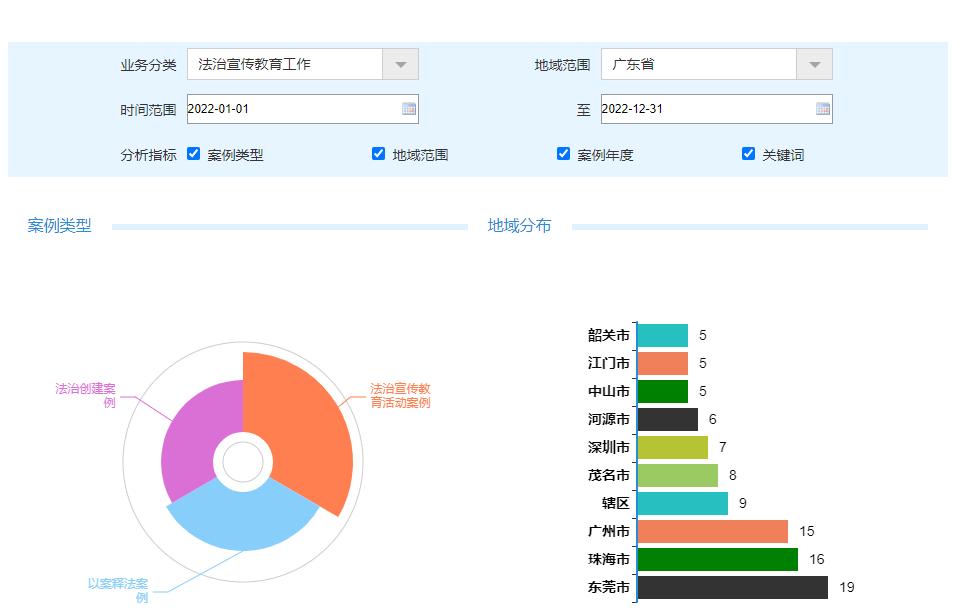Click the 珠海市 green bar
This screenshot has height=612, width=960.
tap(717, 559)
